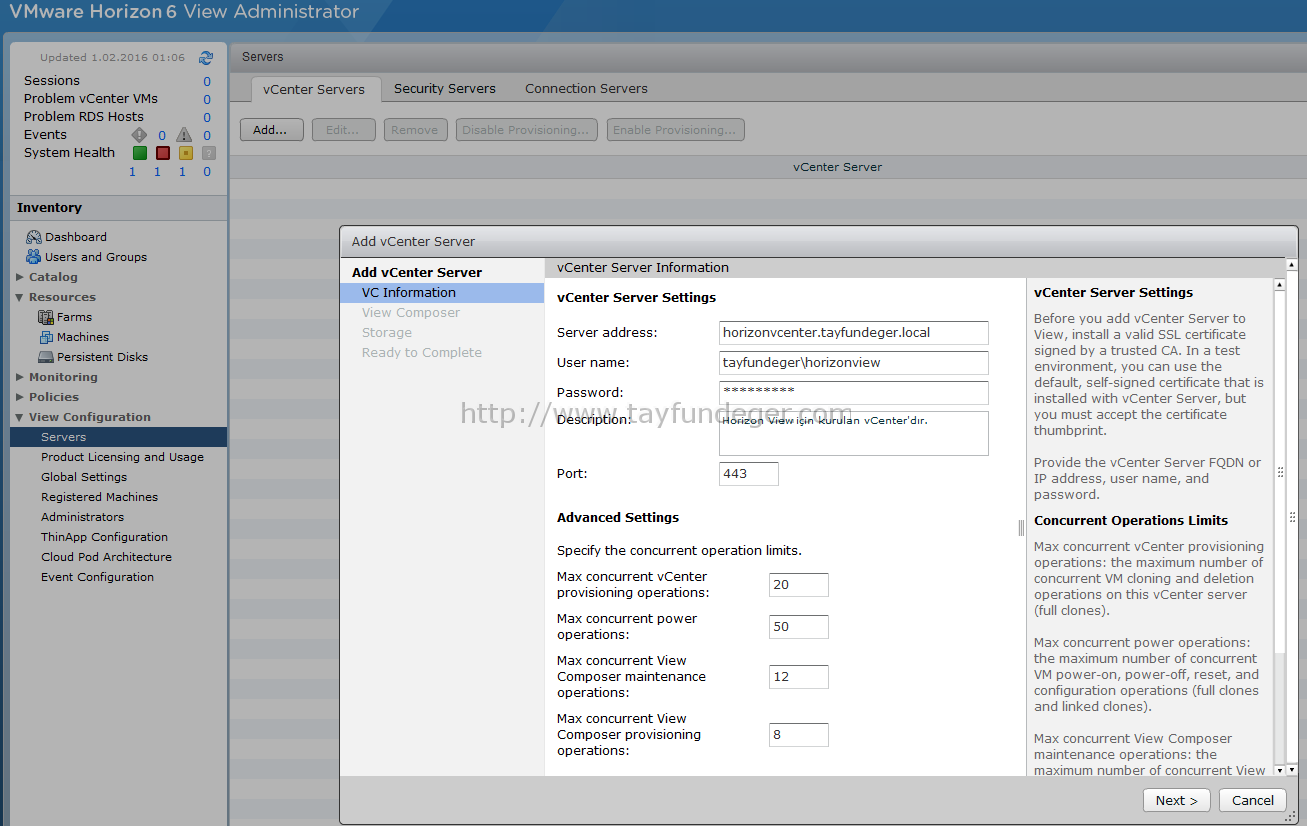Image resolution: width=1307 pixels, height=826 pixels.
Task: Click the Users and Groups label
Action: click(x=96, y=257)
